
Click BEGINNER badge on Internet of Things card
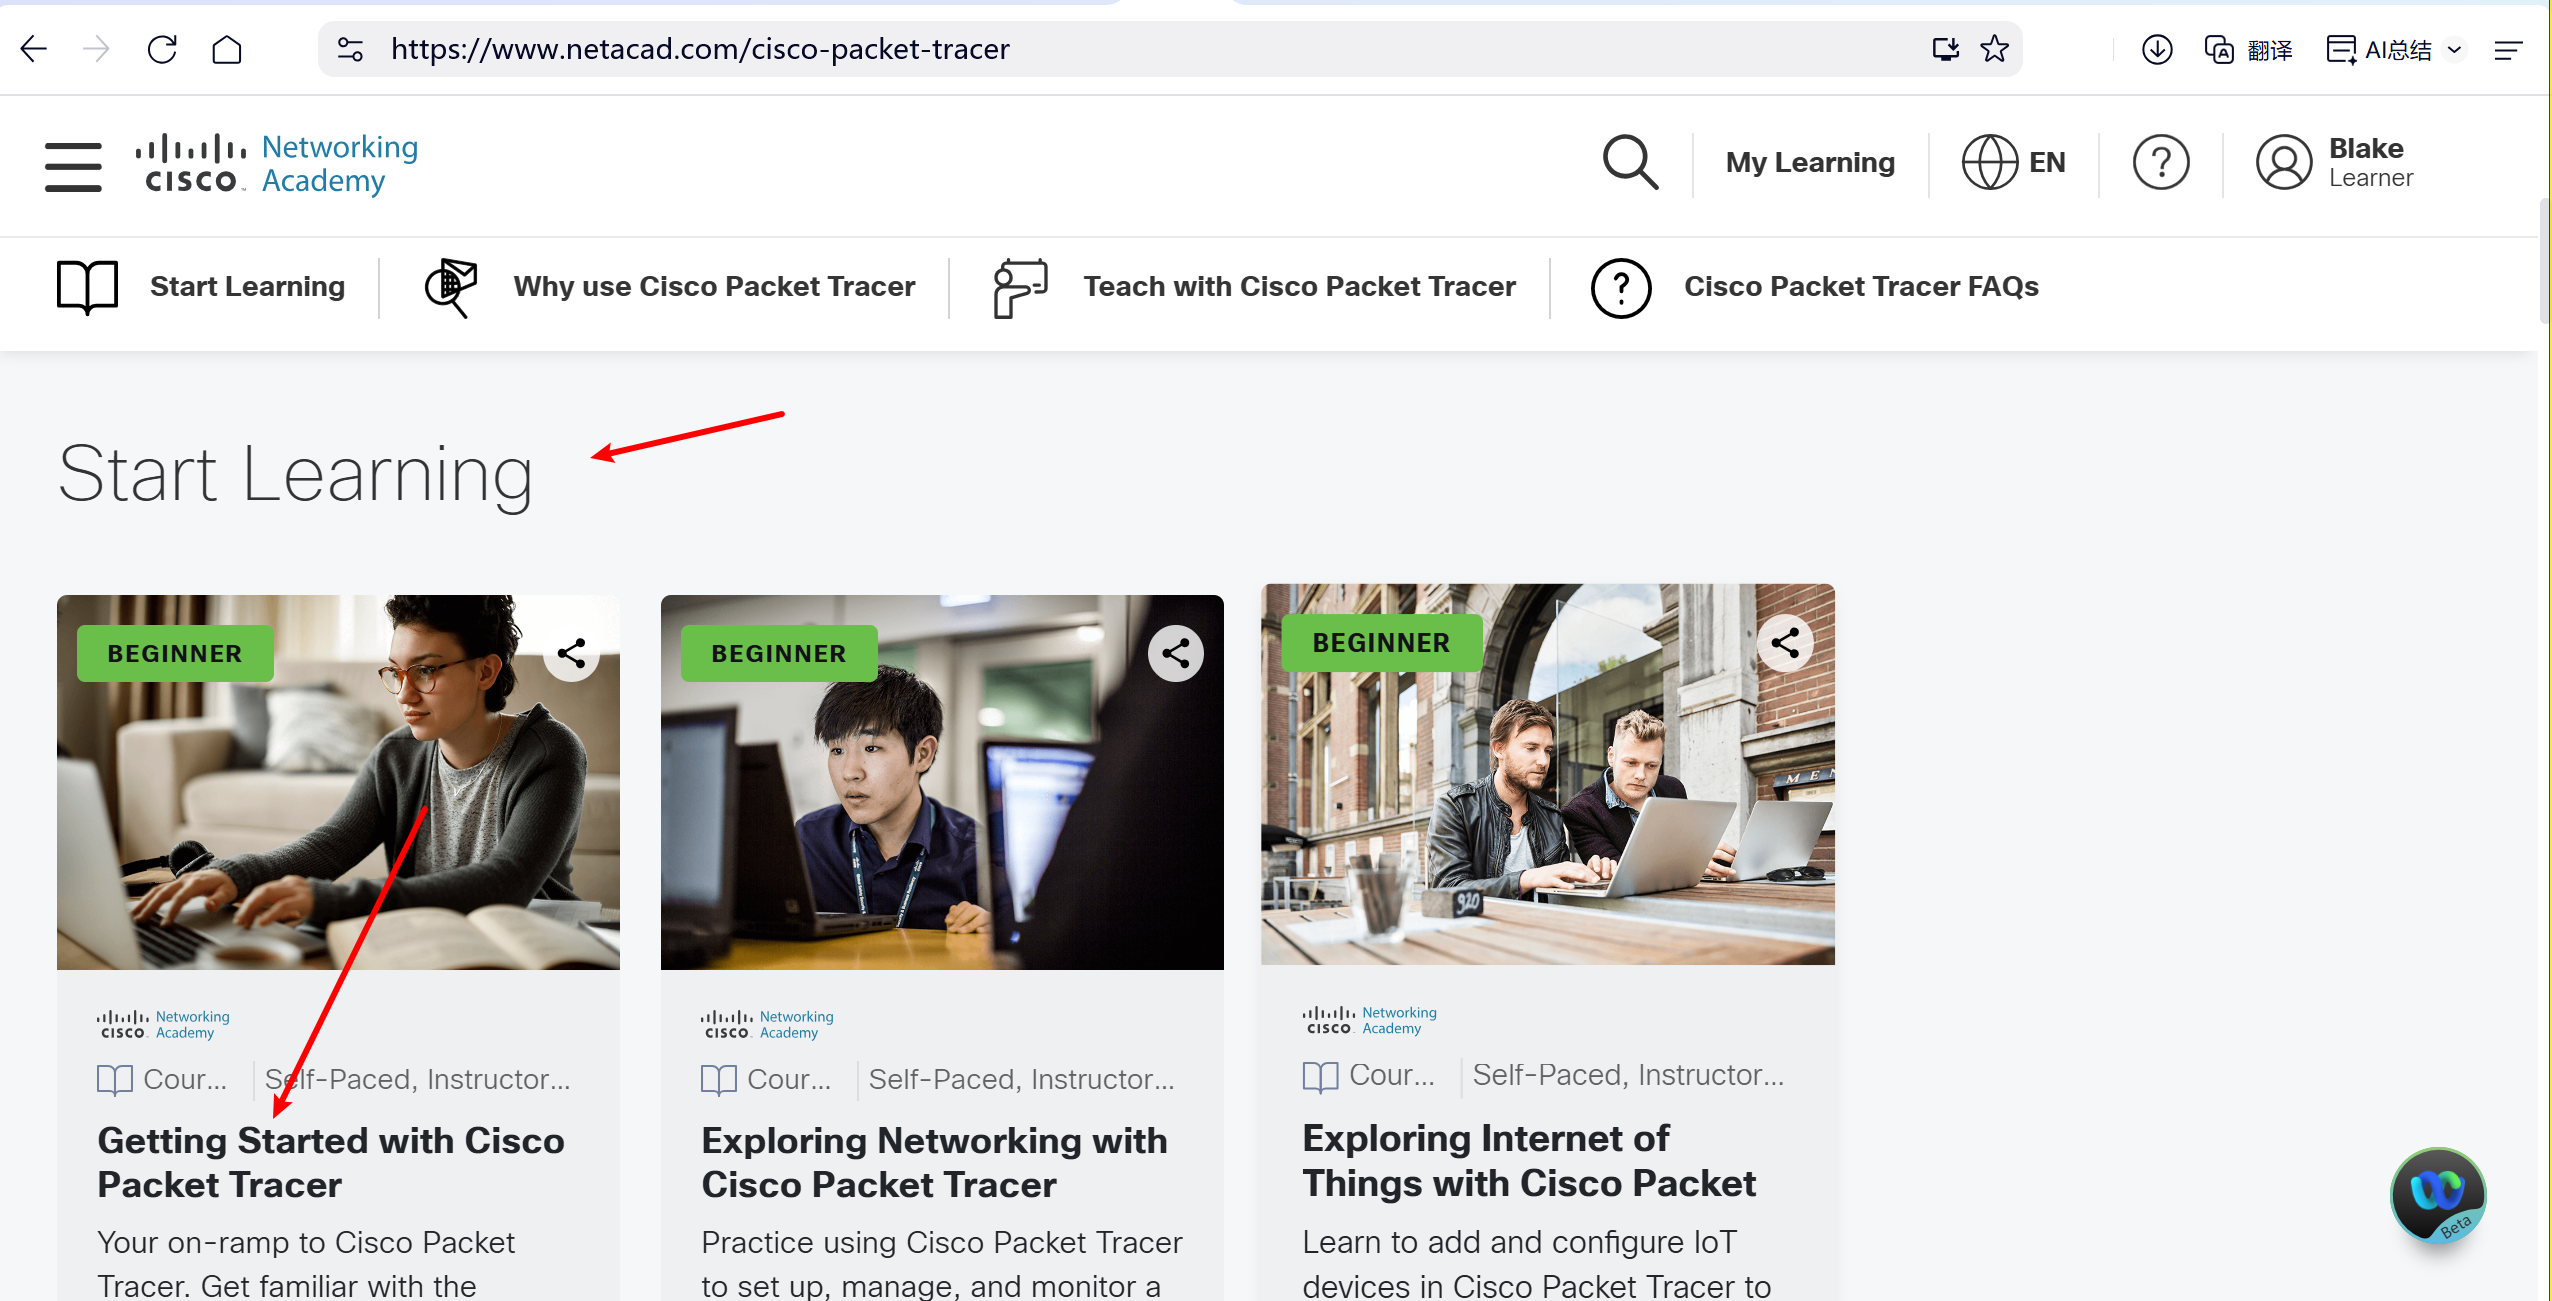tap(1381, 642)
